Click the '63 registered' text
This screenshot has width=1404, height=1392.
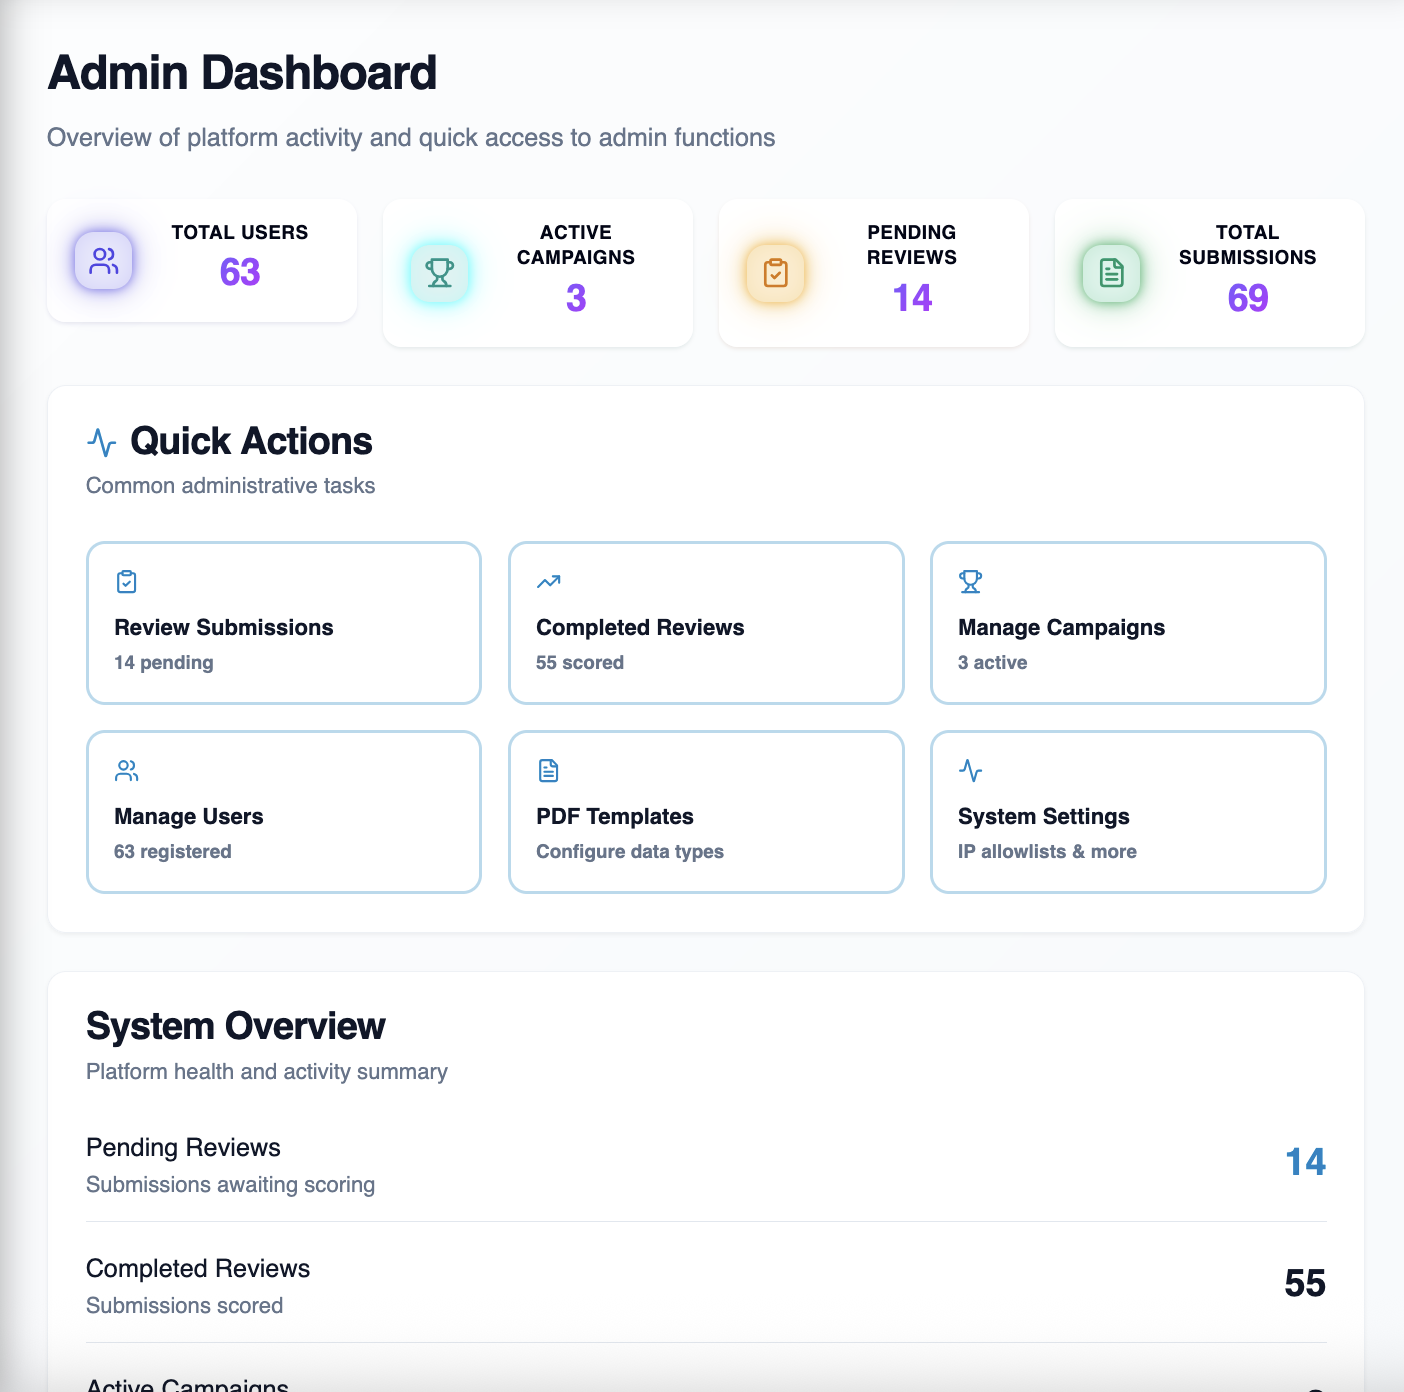[173, 852]
